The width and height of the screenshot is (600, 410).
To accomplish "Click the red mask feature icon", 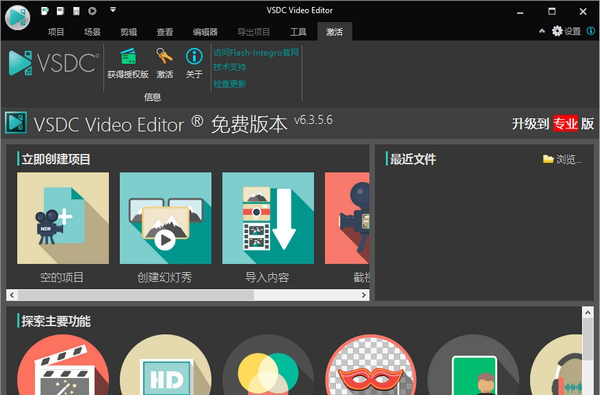I will 371,364.
